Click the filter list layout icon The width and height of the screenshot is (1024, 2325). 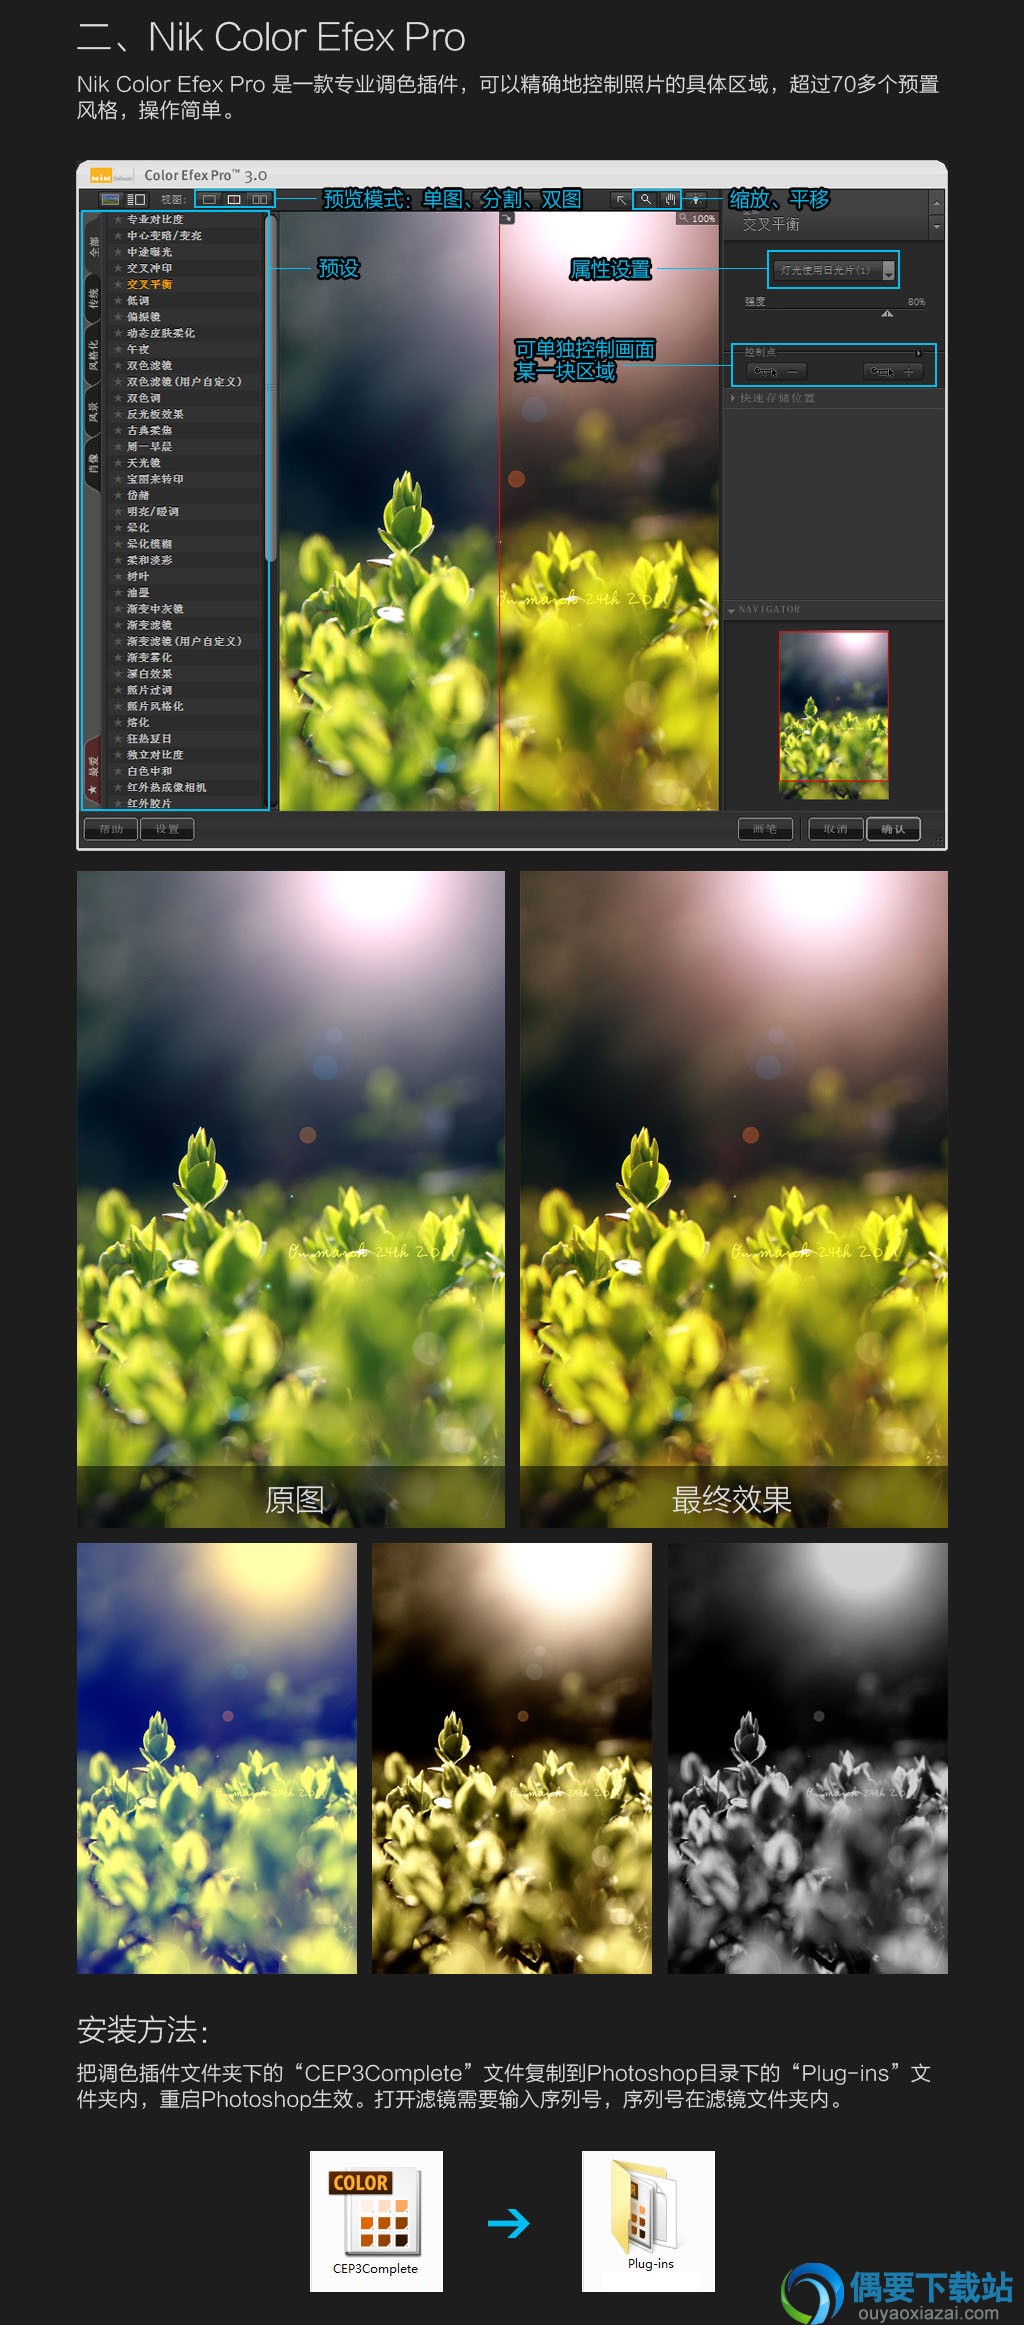click(137, 200)
